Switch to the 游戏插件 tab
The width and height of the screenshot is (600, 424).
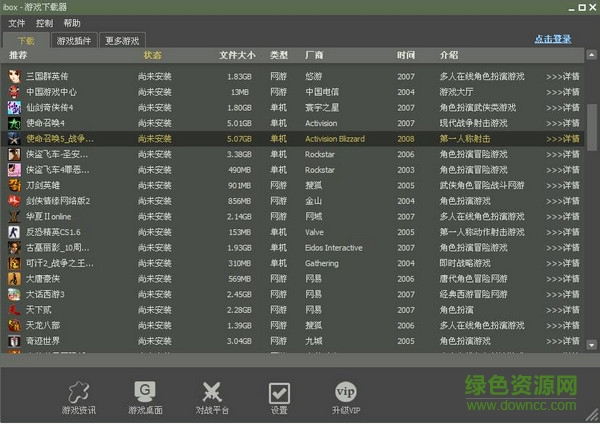(x=74, y=41)
